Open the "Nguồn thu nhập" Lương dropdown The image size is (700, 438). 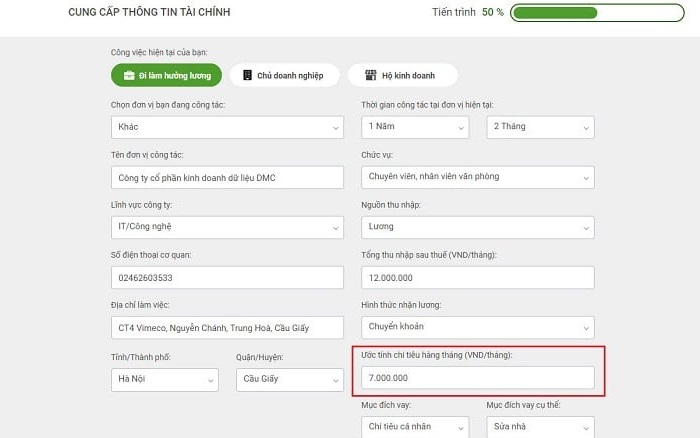coord(477,227)
